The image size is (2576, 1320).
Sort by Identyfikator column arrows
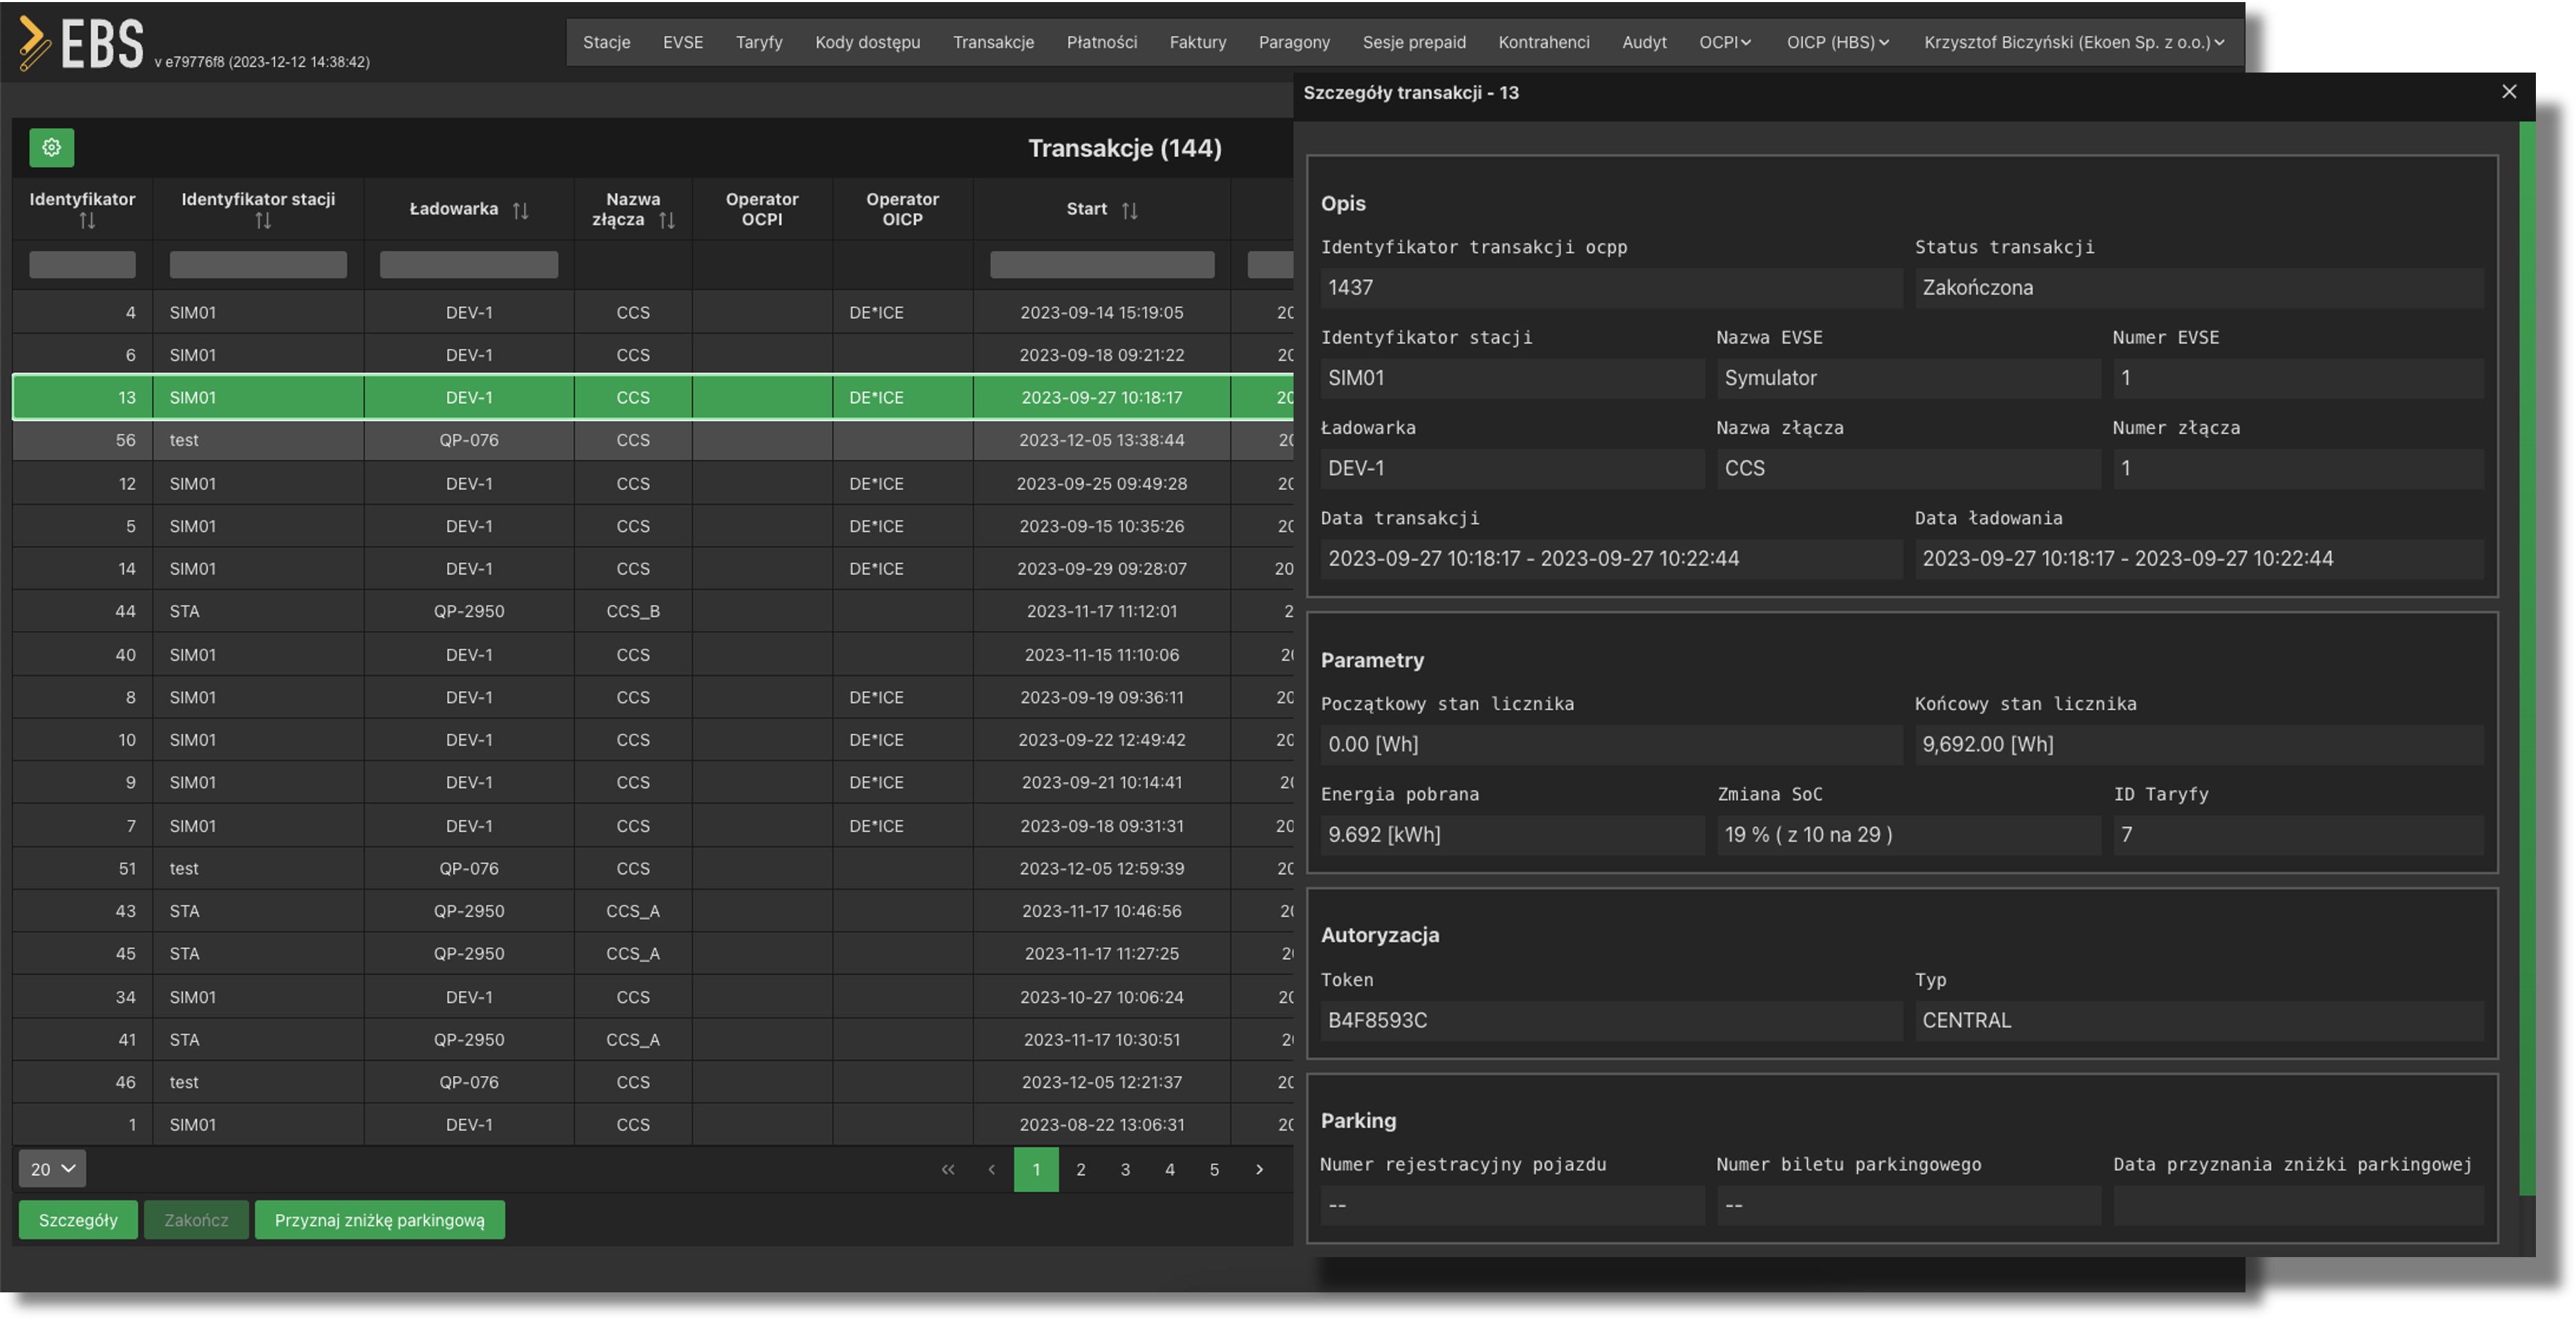coord(87,220)
